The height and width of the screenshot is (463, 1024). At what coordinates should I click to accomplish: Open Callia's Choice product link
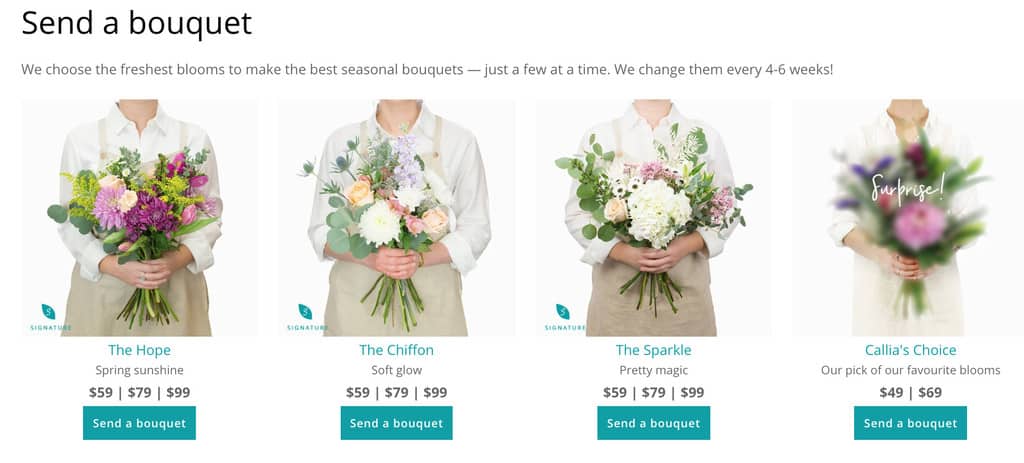tap(910, 350)
